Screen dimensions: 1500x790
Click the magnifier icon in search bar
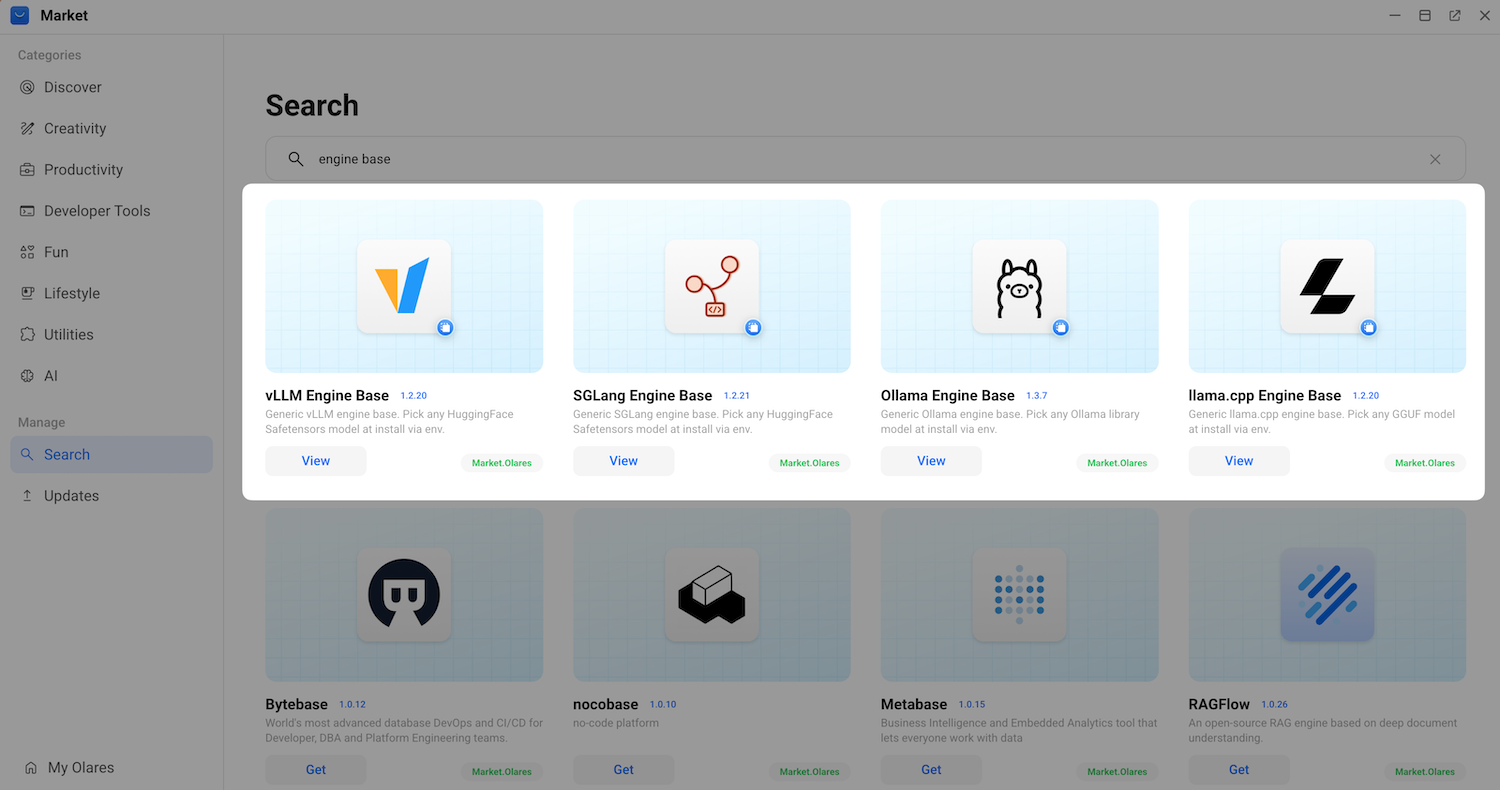point(296,159)
